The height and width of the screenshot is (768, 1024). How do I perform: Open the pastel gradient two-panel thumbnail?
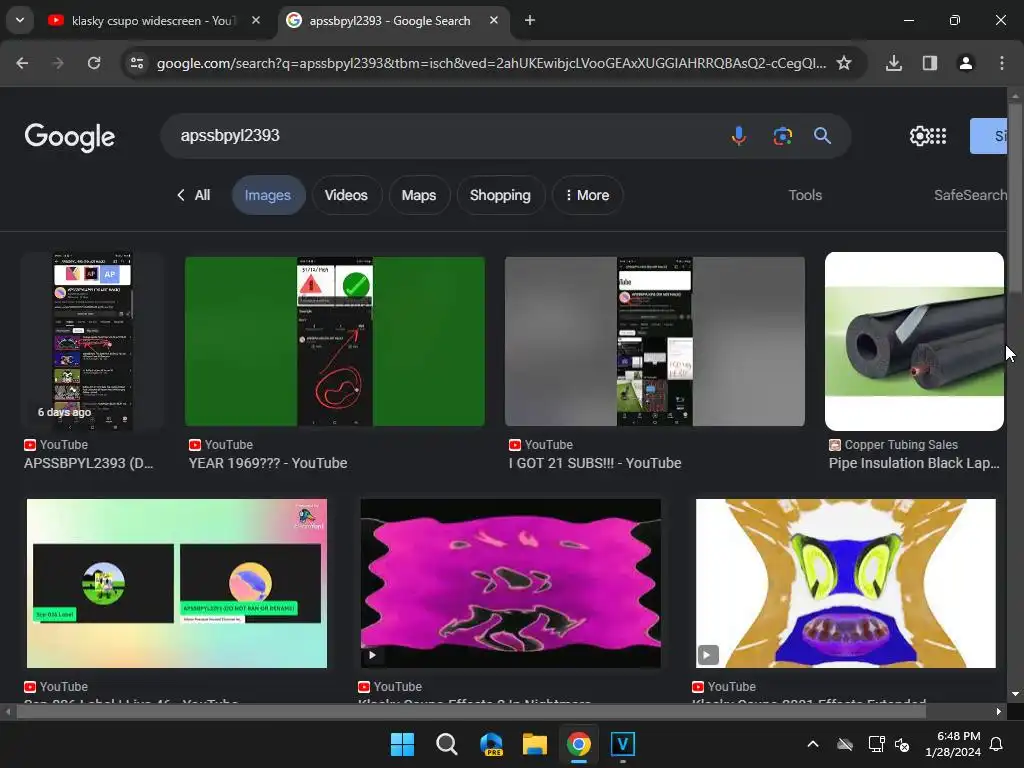pos(177,583)
